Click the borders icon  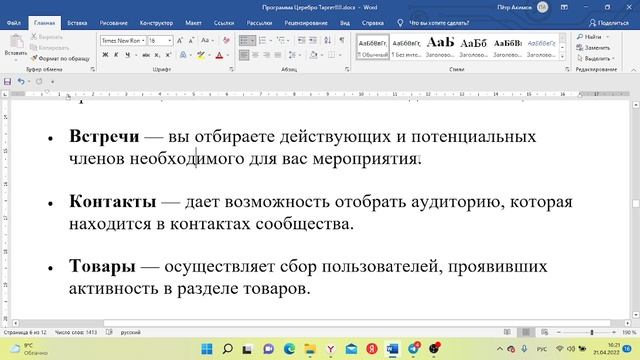[331, 55]
